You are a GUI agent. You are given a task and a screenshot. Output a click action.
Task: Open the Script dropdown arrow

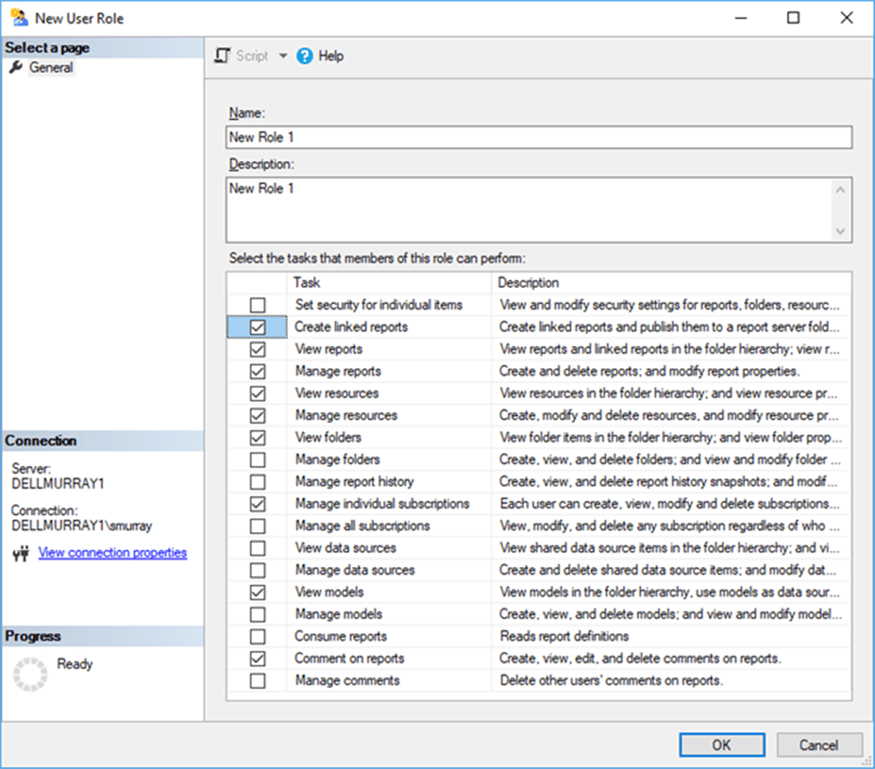tap(283, 56)
